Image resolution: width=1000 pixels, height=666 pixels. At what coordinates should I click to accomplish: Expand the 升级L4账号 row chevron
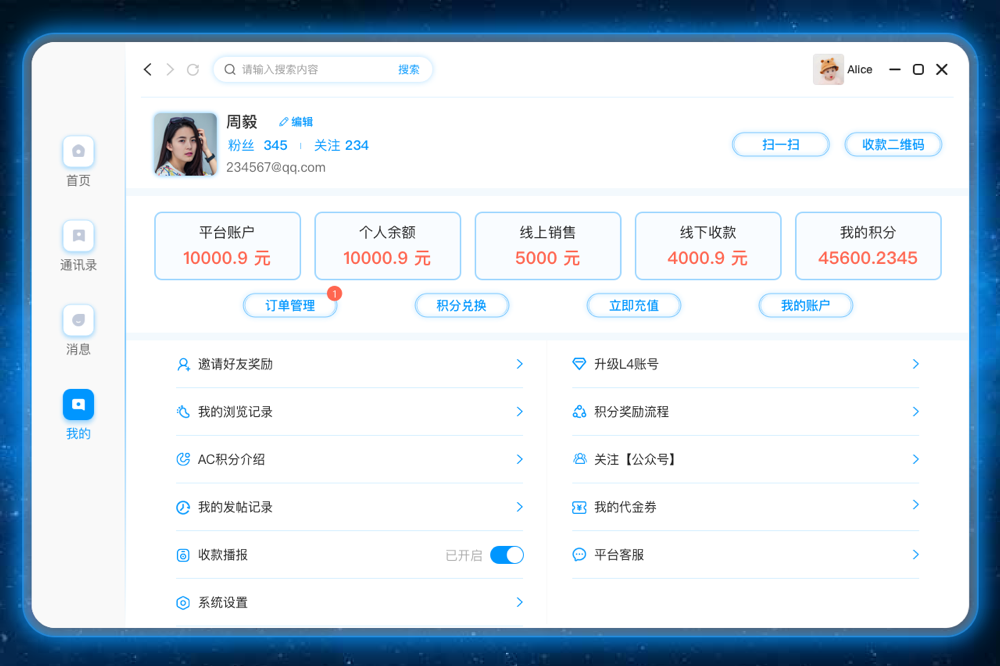point(916,364)
